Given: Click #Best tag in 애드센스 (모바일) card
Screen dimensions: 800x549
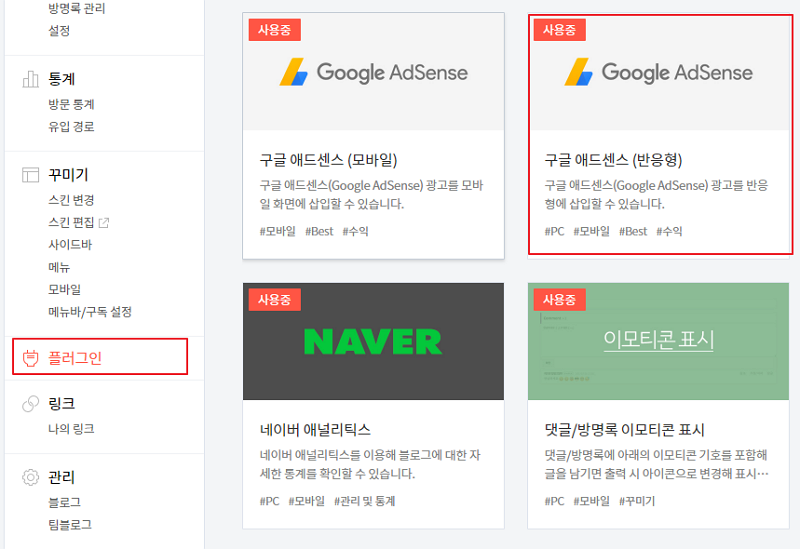Looking at the screenshot, I should tap(319, 231).
